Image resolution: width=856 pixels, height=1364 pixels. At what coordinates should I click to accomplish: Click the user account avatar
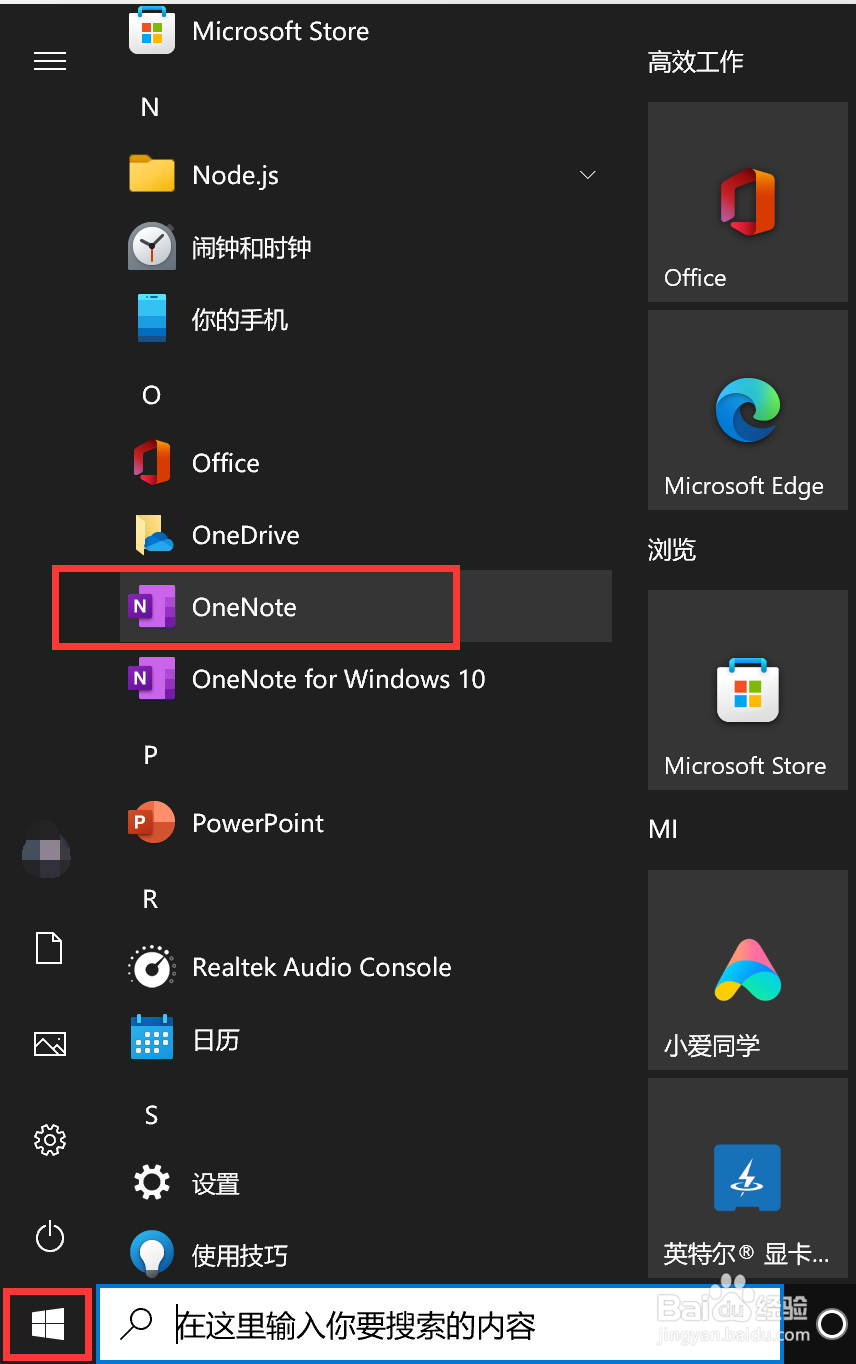coord(48,852)
